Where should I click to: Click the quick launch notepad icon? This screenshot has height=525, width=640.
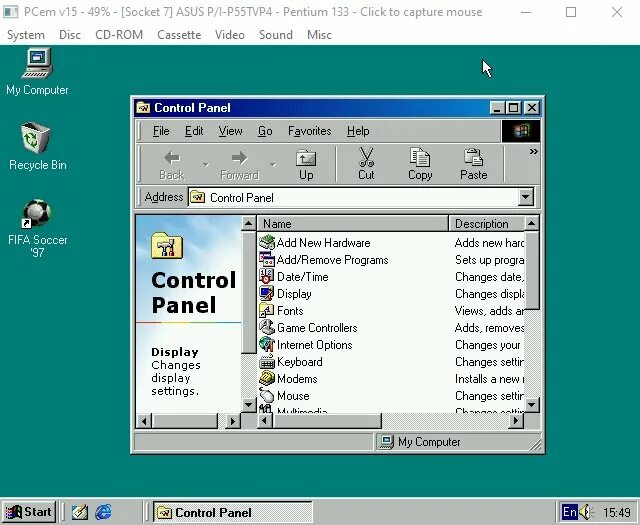(x=80, y=512)
